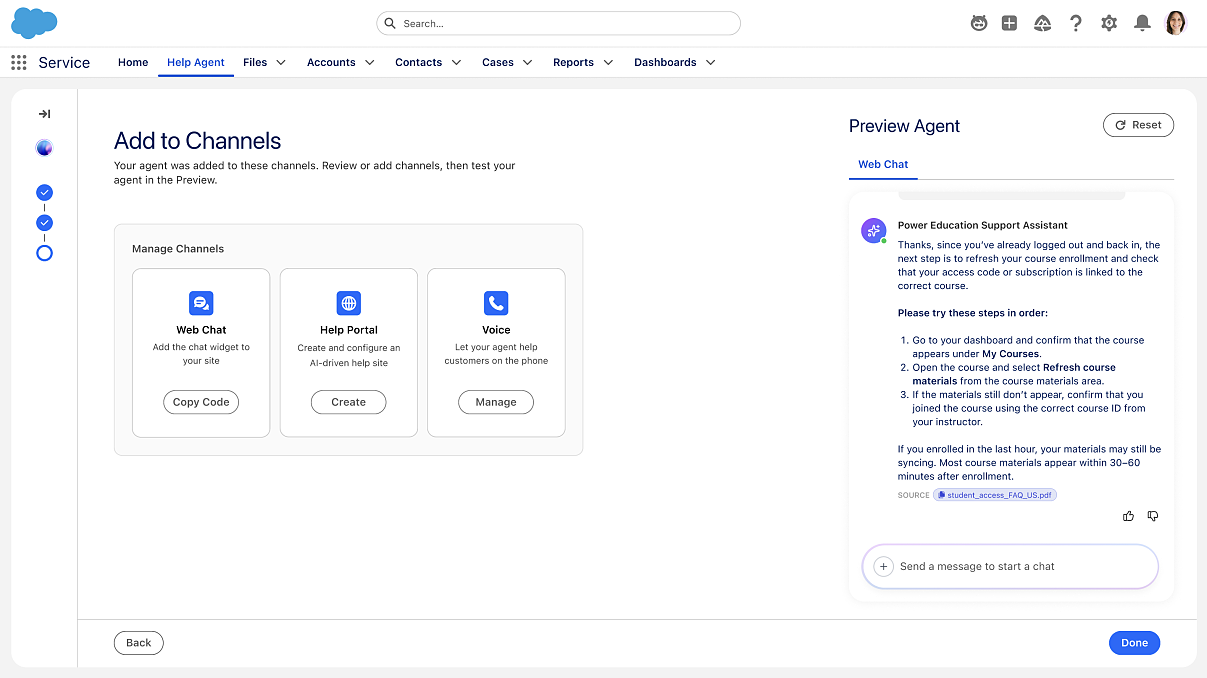Open the user profile avatar
1207x678 pixels.
tap(1176, 22)
